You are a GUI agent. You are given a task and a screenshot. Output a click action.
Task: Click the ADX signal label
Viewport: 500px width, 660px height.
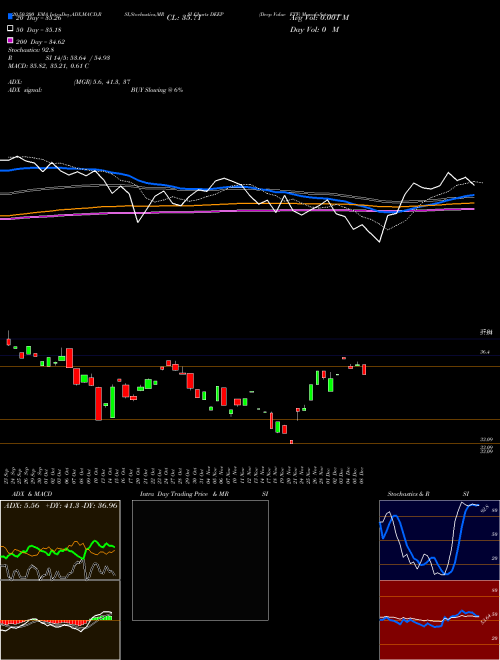[25, 90]
